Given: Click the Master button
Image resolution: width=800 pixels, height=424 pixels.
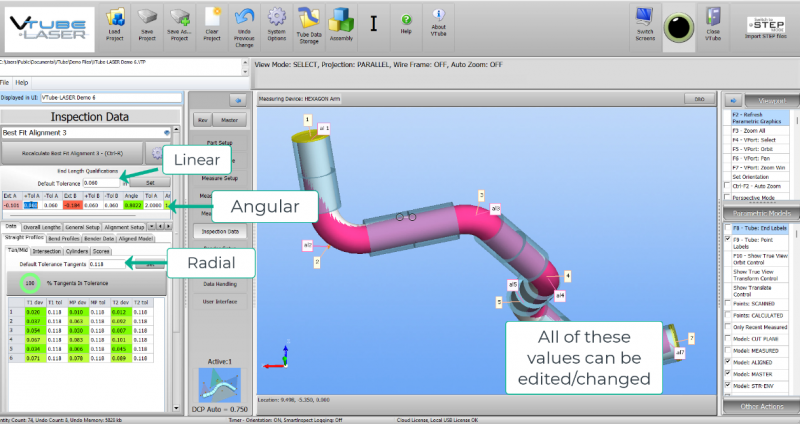Looking at the screenshot, I should 229,120.
